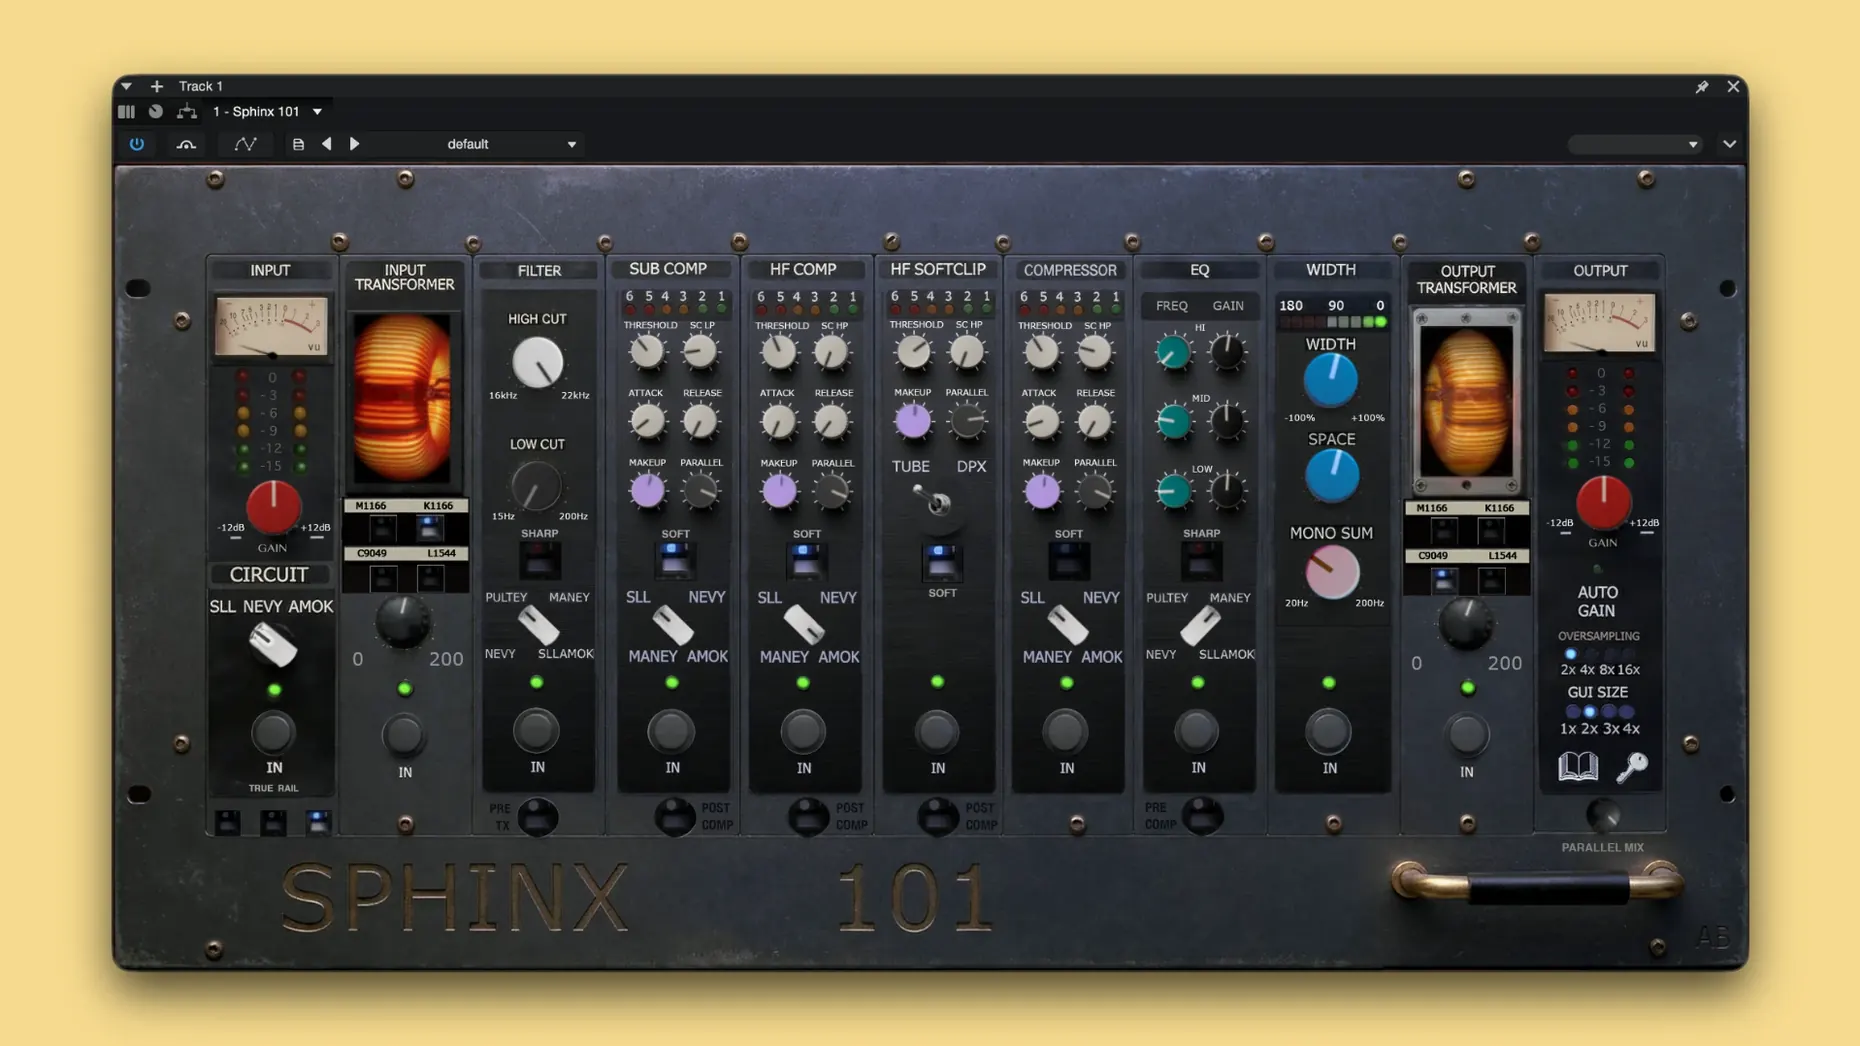Go to the next preset

pos(354,144)
